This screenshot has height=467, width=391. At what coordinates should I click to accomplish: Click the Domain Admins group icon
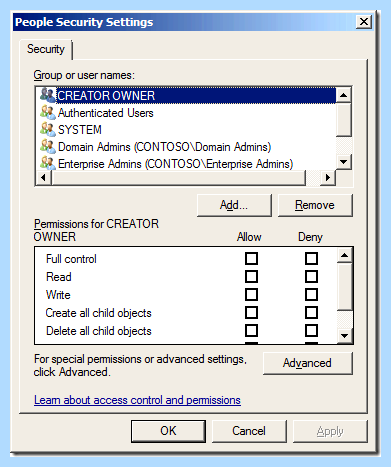click(48, 147)
